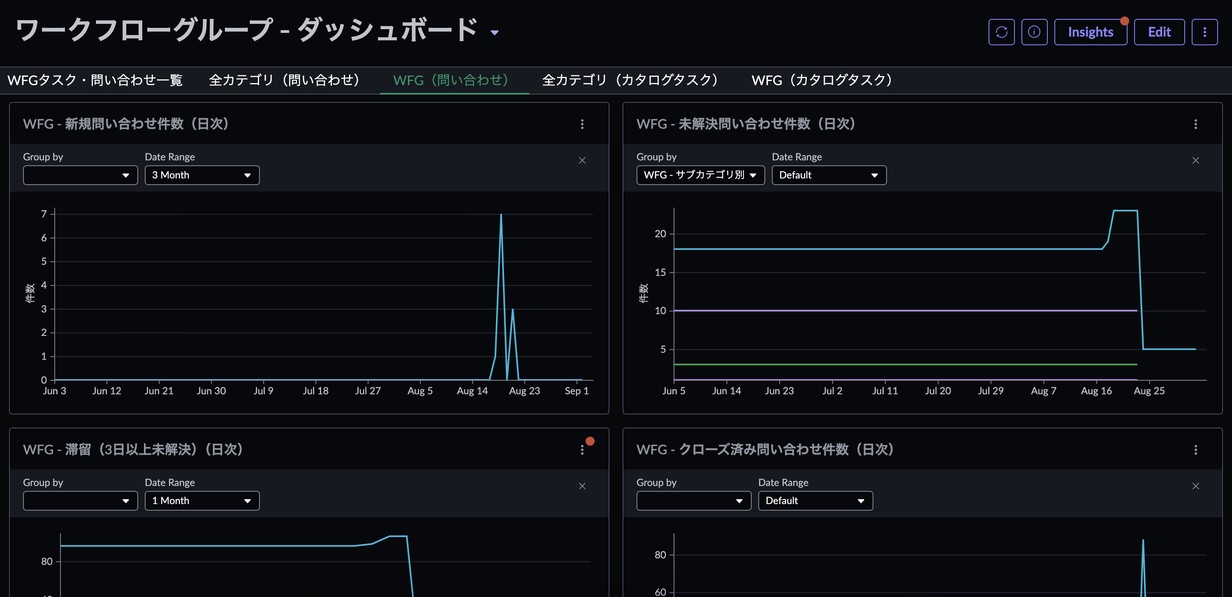Image resolution: width=1232 pixels, height=597 pixels.
Task: Select the WFG（問い合わせ）tab
Action: click(x=454, y=80)
